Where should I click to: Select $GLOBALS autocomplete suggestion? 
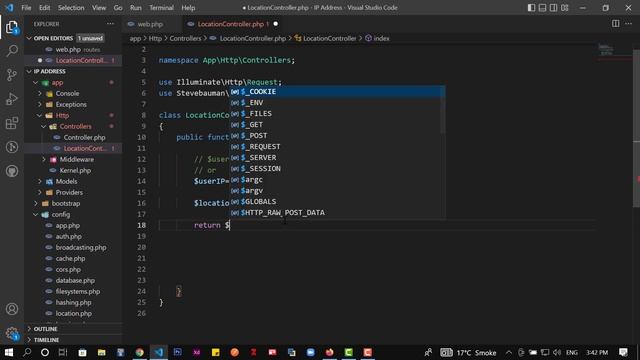point(337,202)
